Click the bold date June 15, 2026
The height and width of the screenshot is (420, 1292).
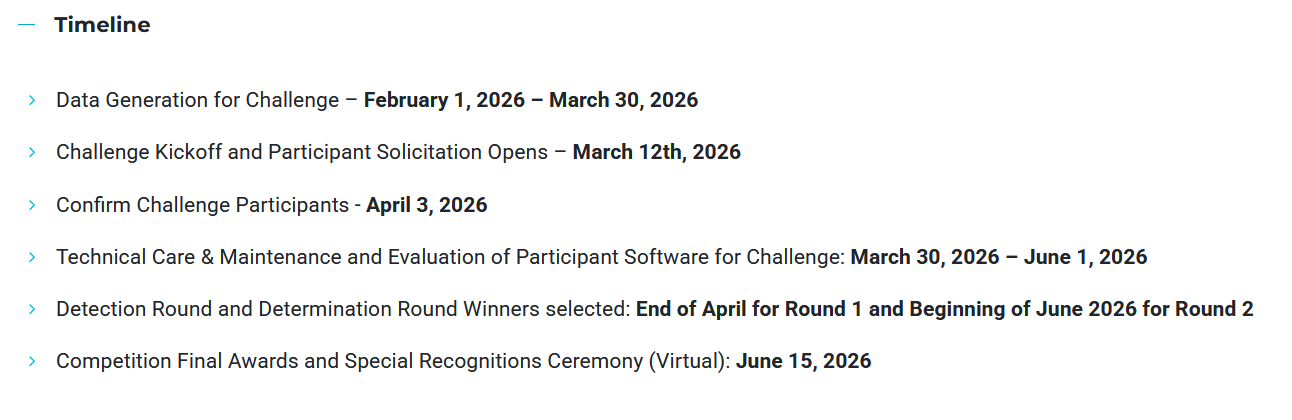click(803, 361)
